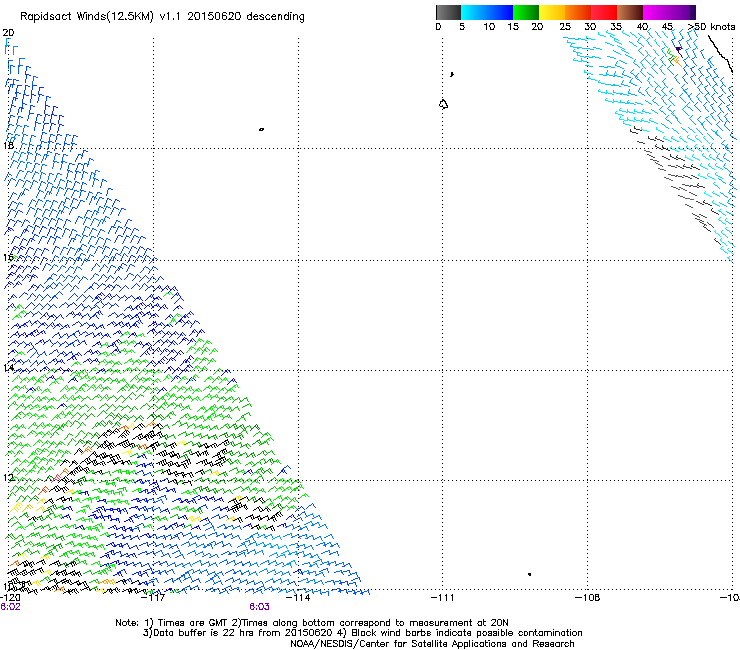The width and height of the screenshot is (740, 650).
Task: Click the '-111' longitude axis label
Action: (442, 598)
